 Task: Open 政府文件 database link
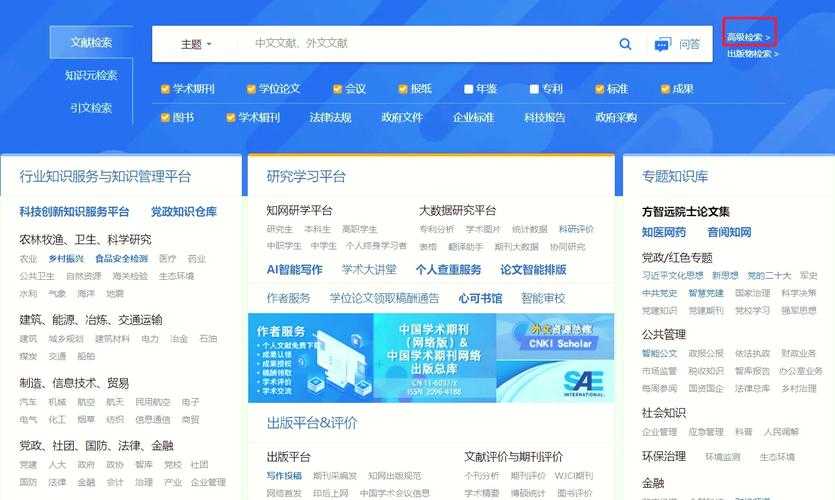click(402, 117)
